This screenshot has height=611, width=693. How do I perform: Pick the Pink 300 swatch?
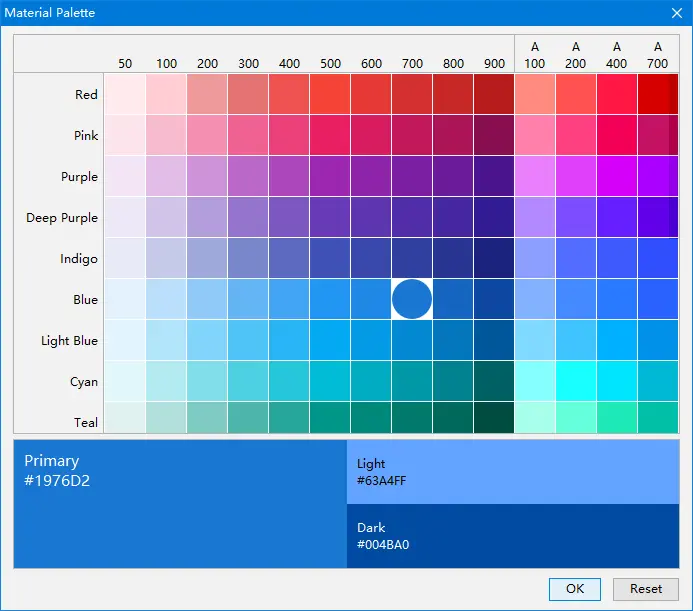(248, 135)
